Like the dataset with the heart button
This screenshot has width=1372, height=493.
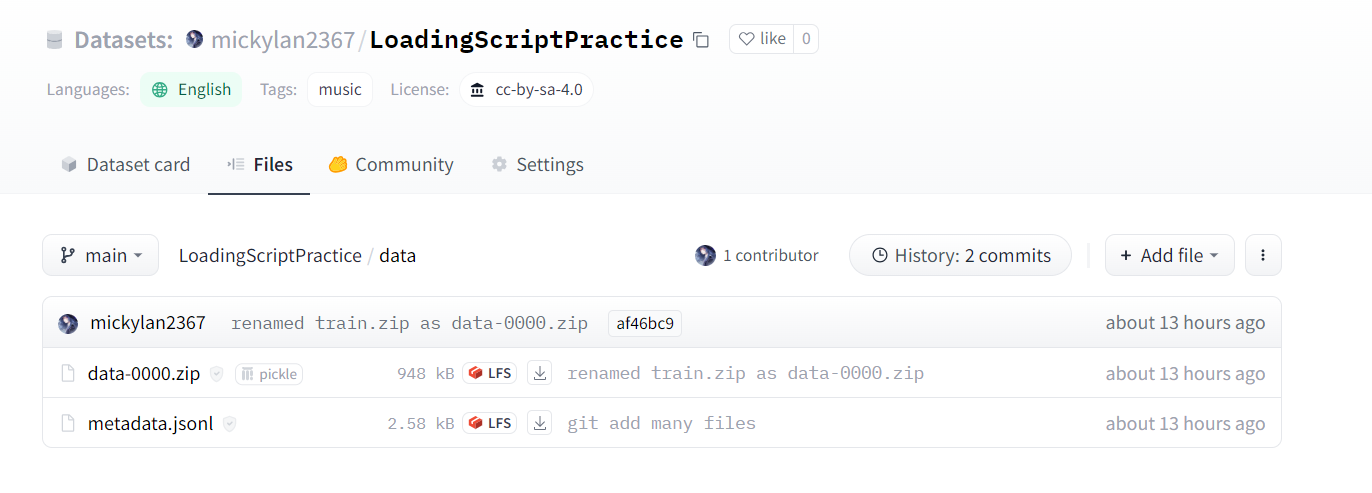761,39
